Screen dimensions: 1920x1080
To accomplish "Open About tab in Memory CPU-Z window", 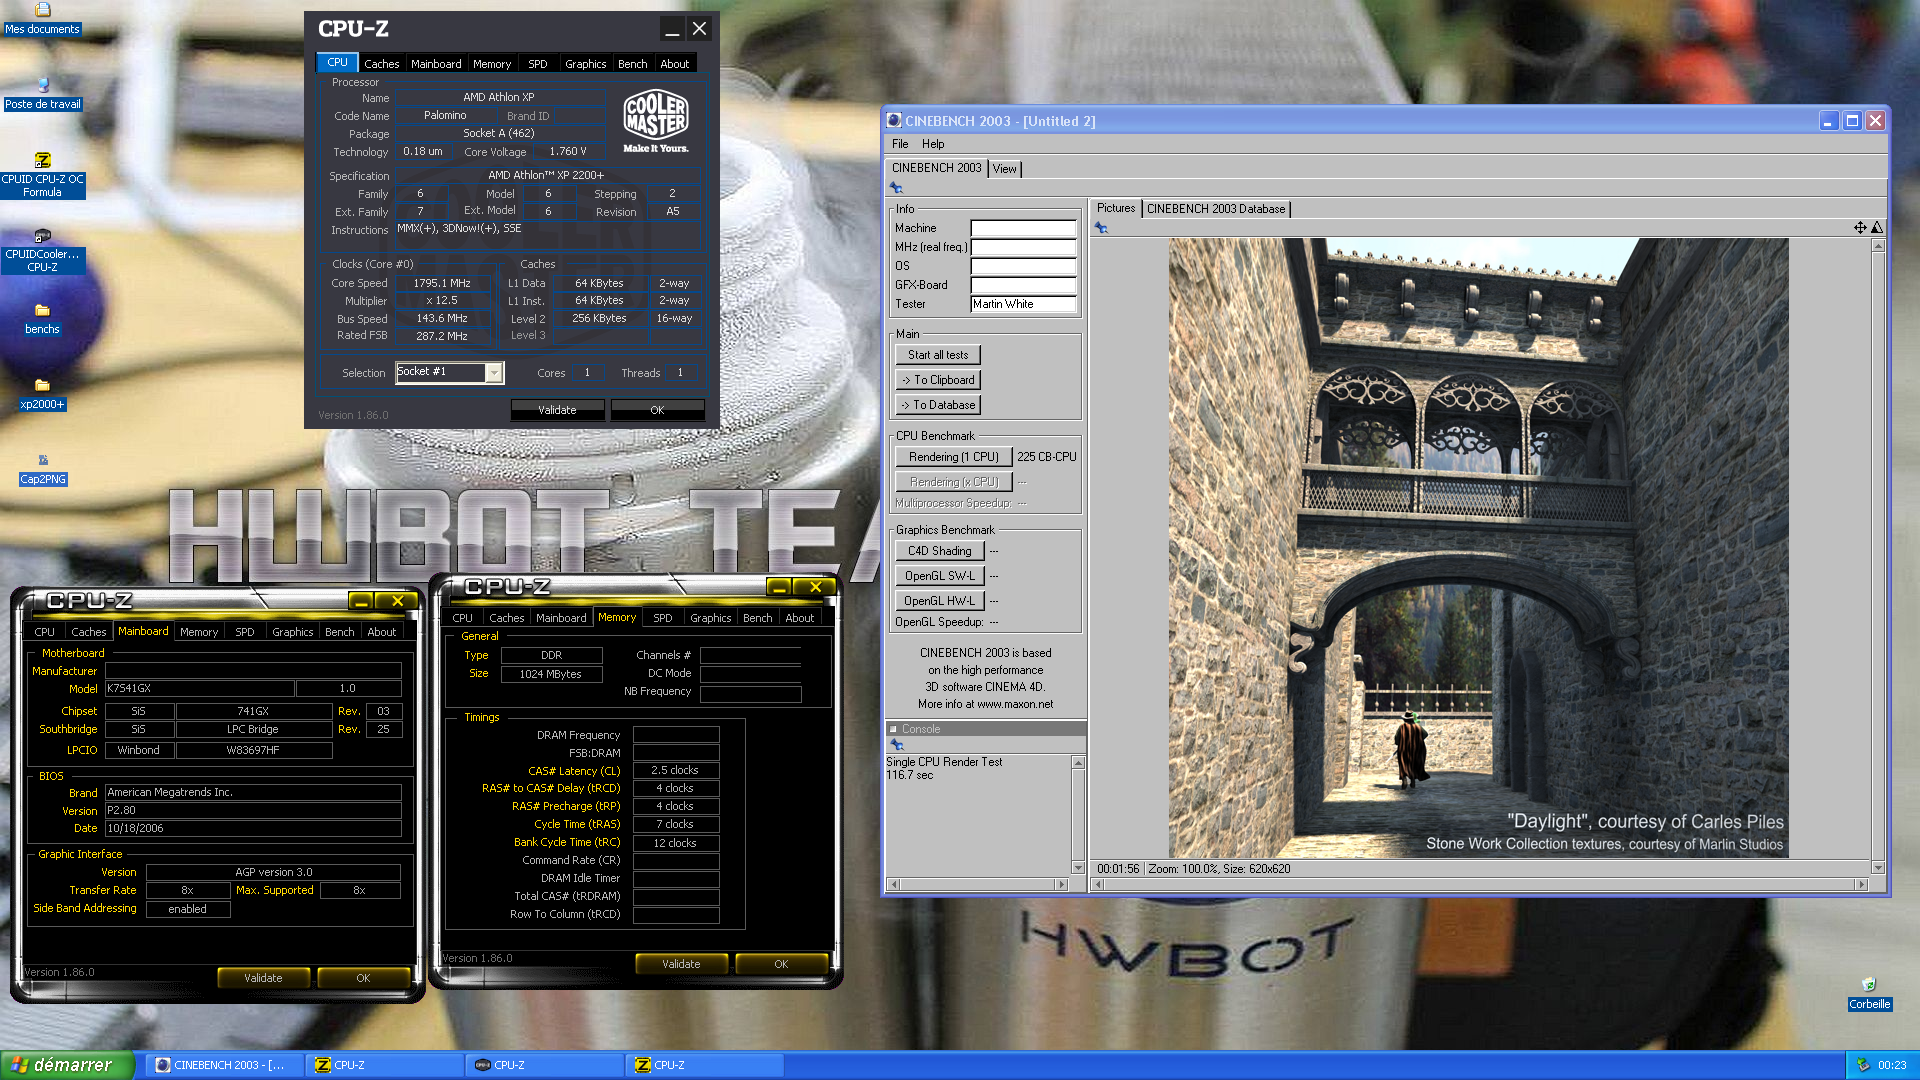I will tap(799, 618).
